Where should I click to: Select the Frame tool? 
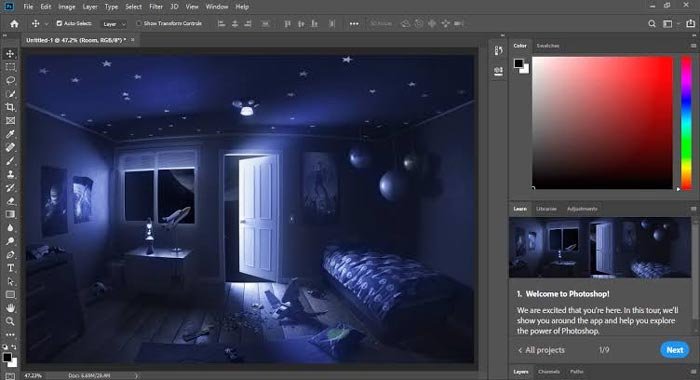click(10, 121)
